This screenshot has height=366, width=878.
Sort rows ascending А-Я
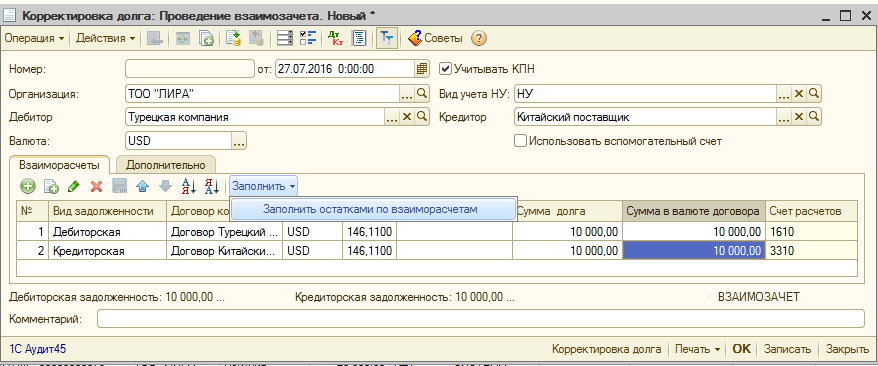click(188, 186)
